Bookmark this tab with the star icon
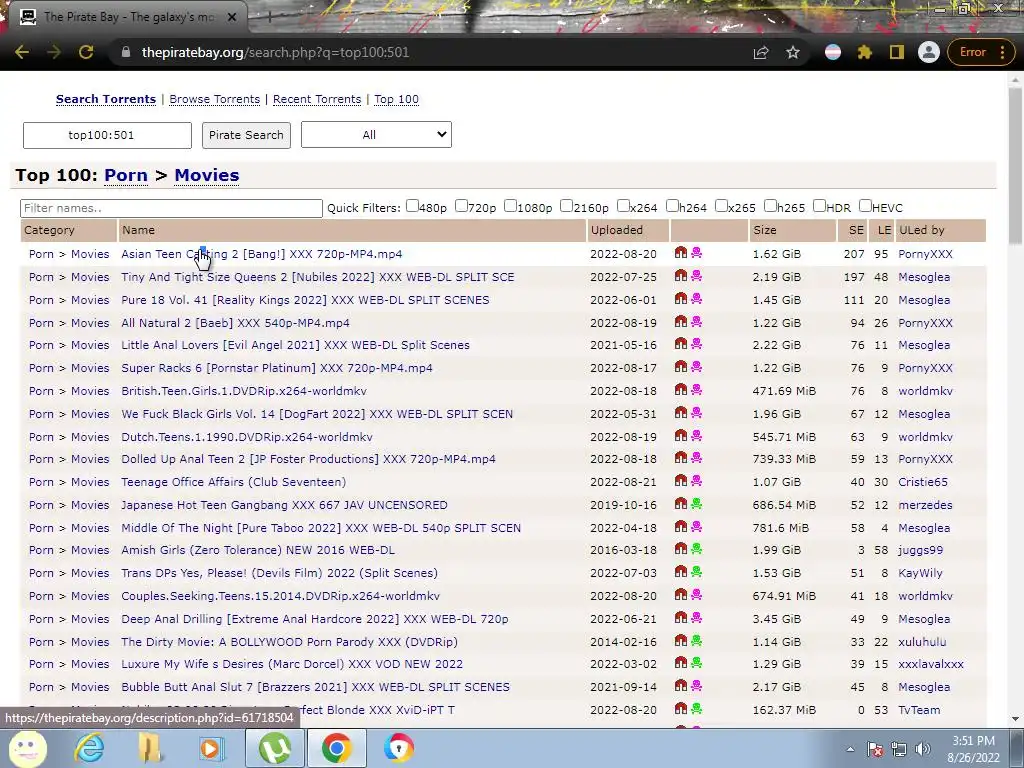The image size is (1024, 768). click(x=793, y=52)
